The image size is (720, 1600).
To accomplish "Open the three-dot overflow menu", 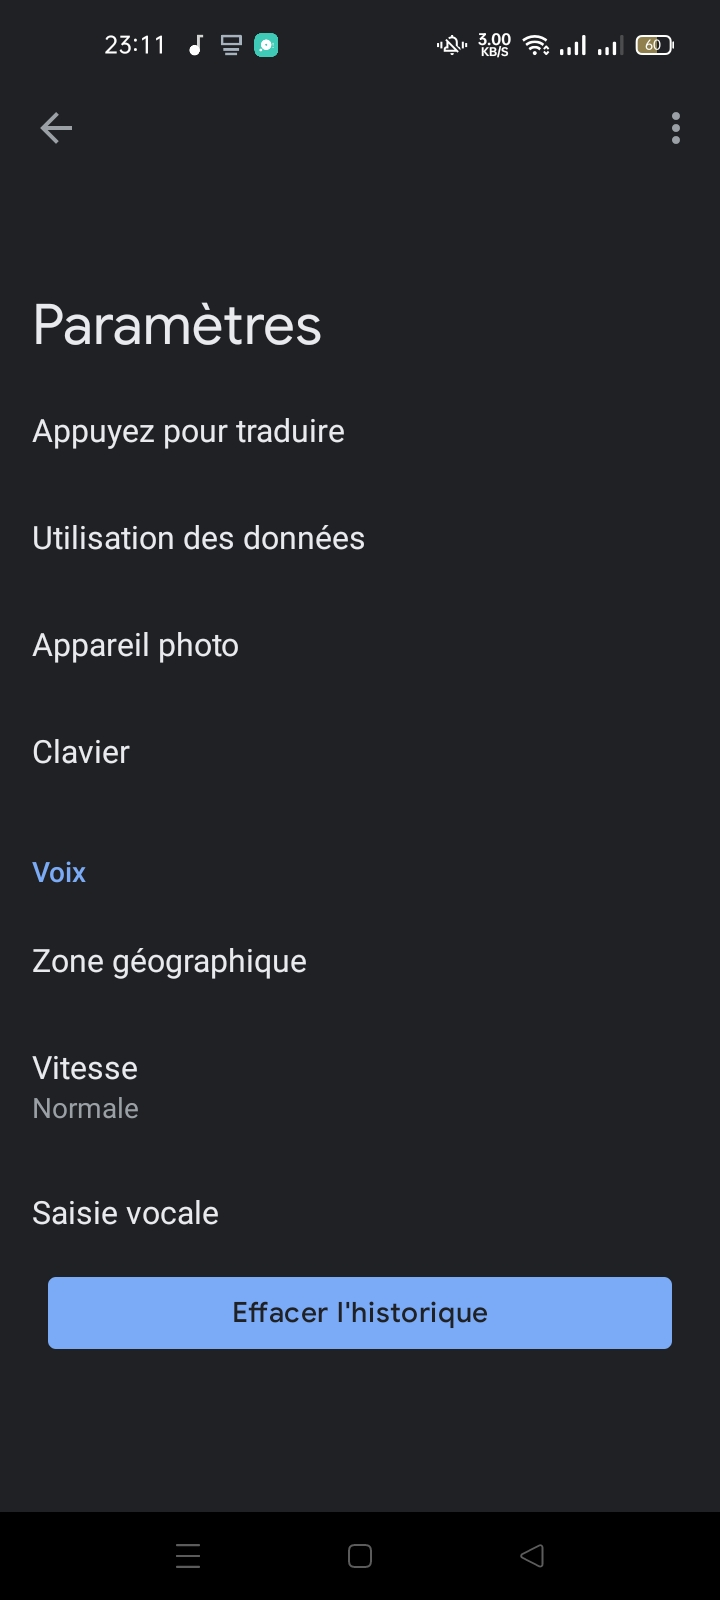I will pos(676,128).
